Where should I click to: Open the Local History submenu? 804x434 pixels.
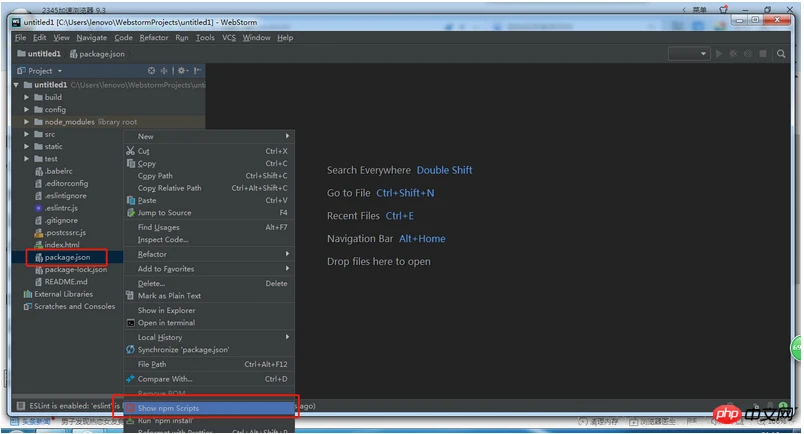point(209,337)
